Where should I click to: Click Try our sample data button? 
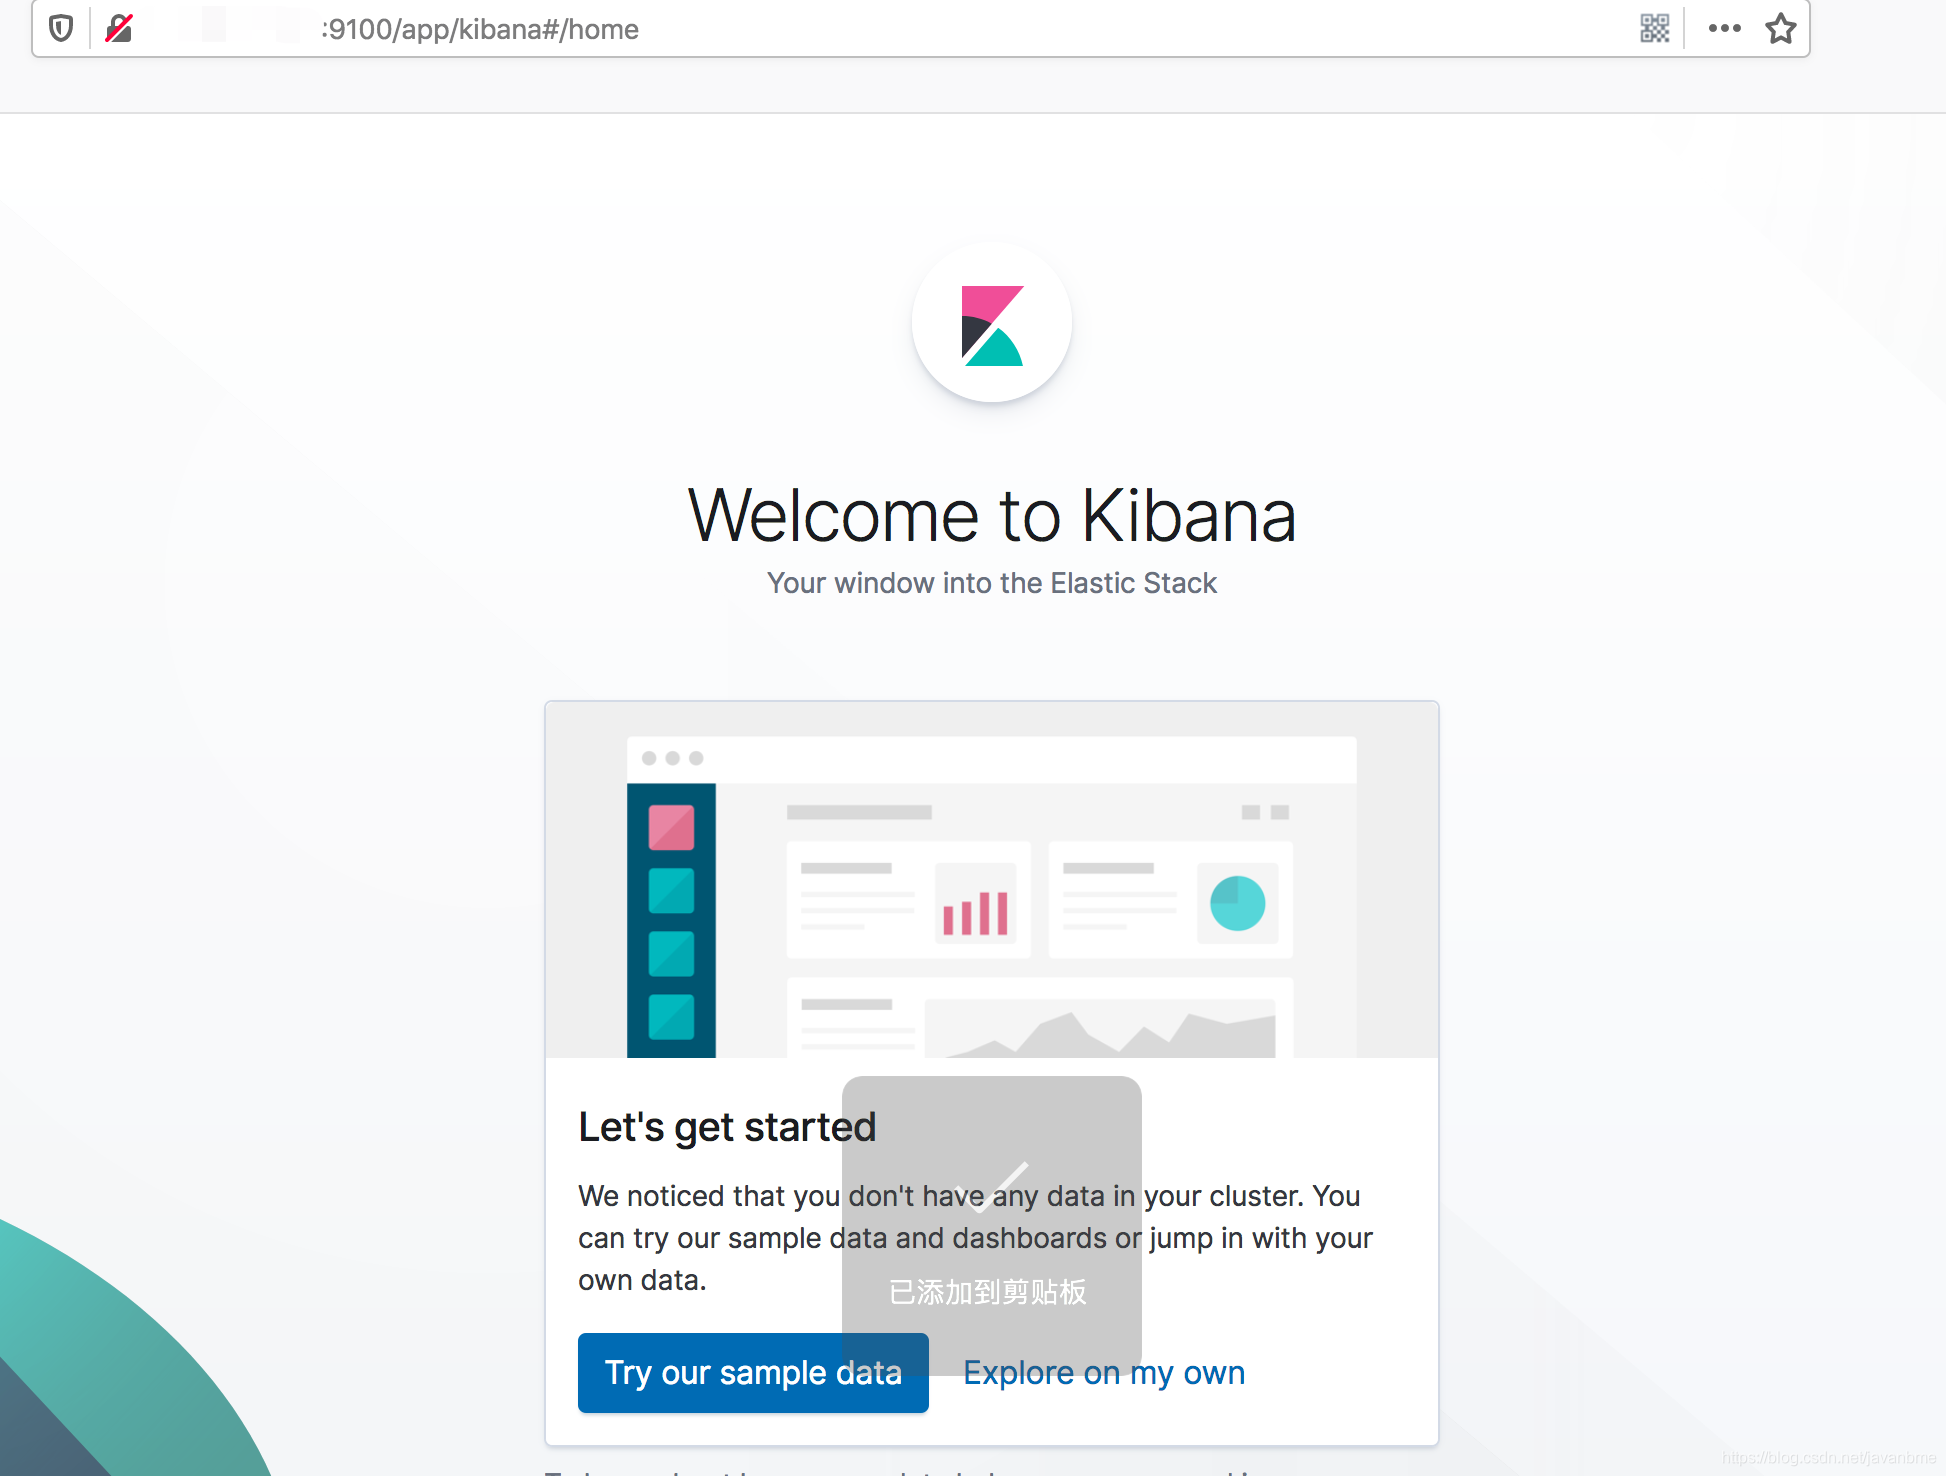753,1373
